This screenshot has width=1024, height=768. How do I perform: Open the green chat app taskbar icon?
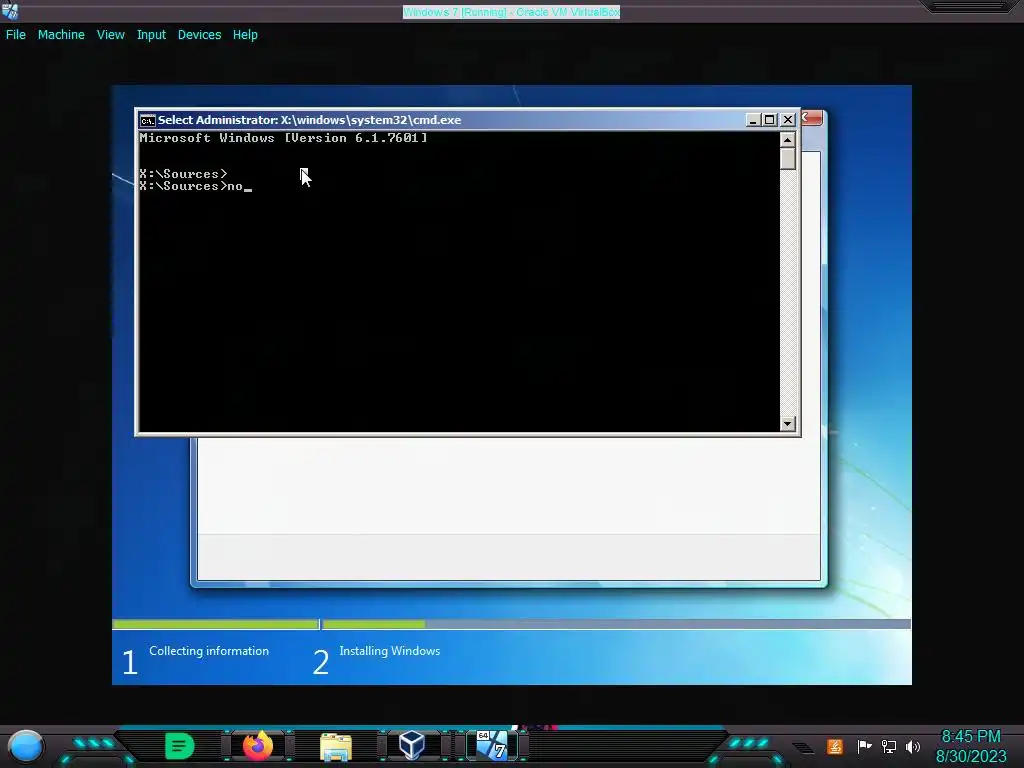(180, 746)
